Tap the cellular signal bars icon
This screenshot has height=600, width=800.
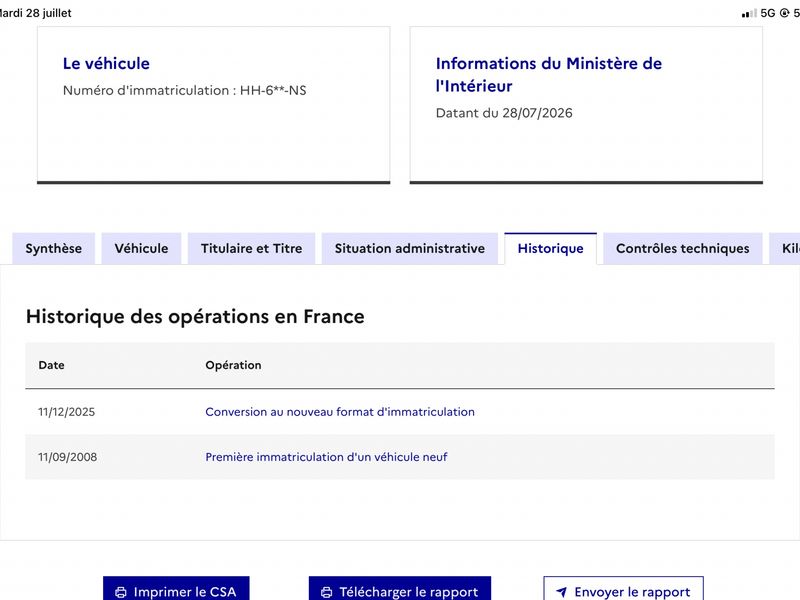pos(749,13)
